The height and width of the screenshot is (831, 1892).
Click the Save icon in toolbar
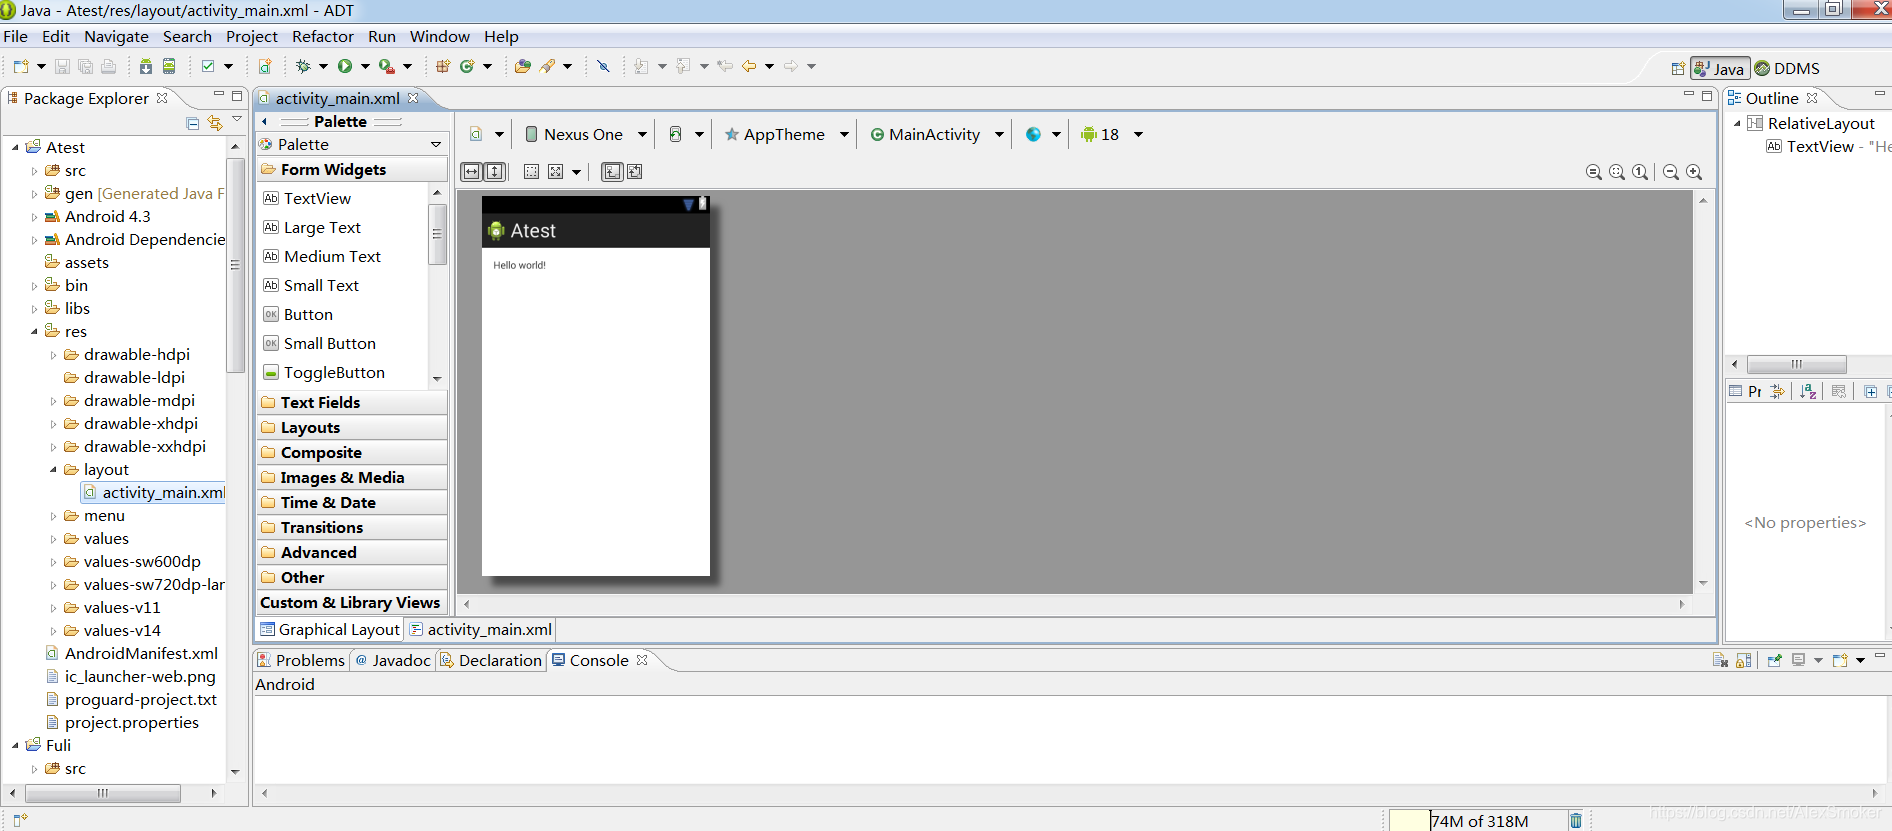[x=62, y=66]
